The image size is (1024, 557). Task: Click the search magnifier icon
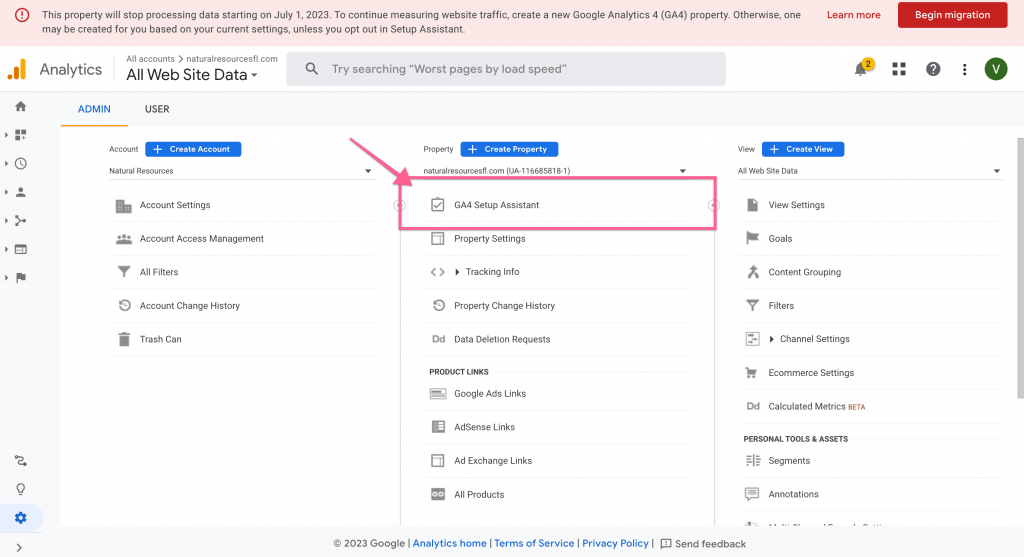click(x=312, y=69)
